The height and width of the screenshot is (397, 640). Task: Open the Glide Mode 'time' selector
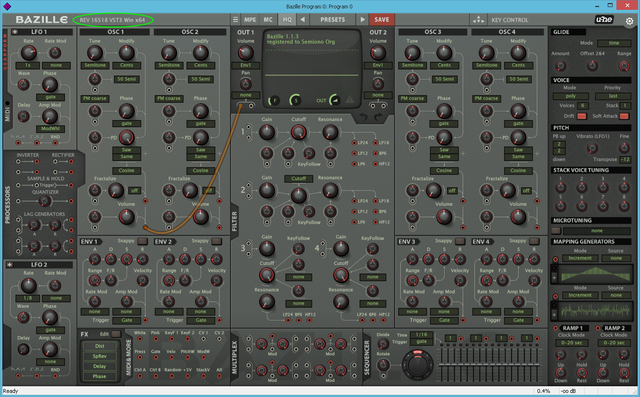[x=614, y=43]
